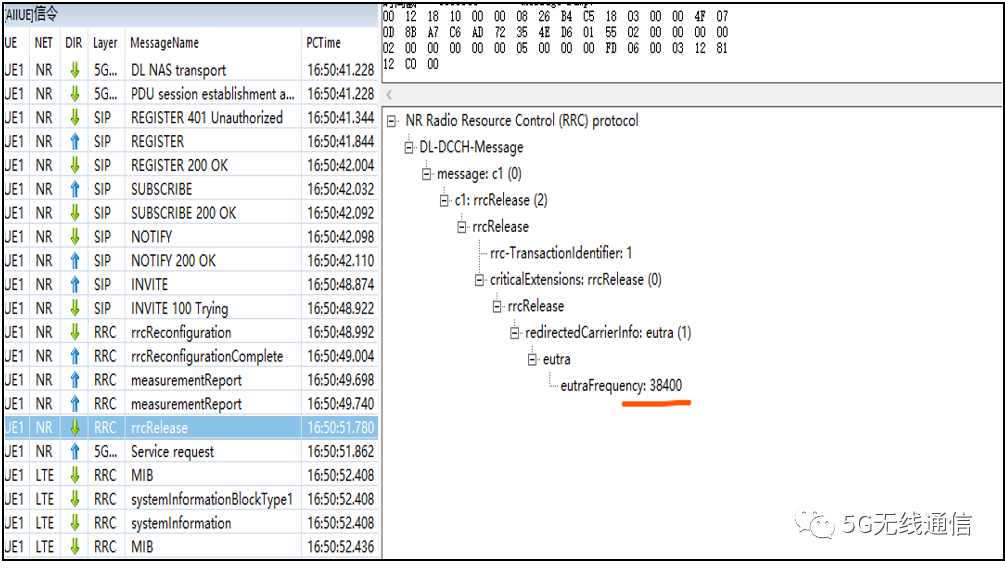1005x568 pixels.
Task: Collapse the rrcRelease node under c1
Action: point(462,228)
